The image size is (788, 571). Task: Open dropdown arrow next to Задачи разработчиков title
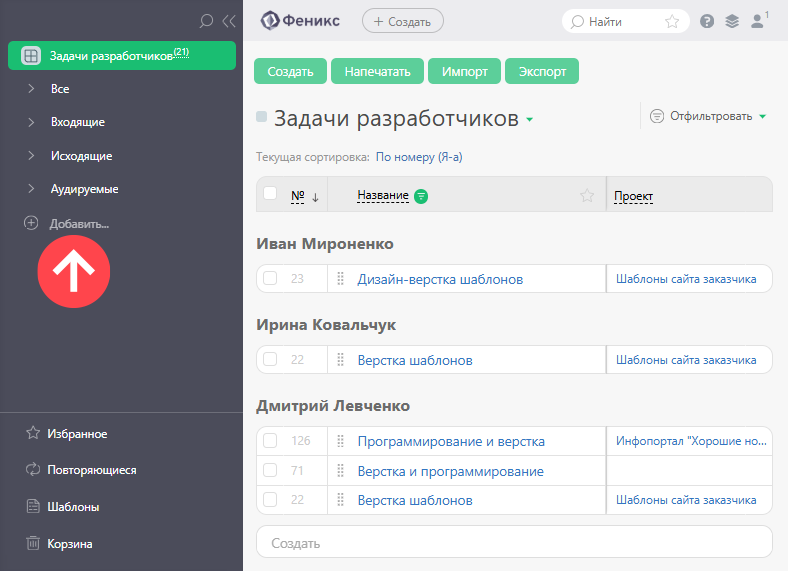pos(529,120)
